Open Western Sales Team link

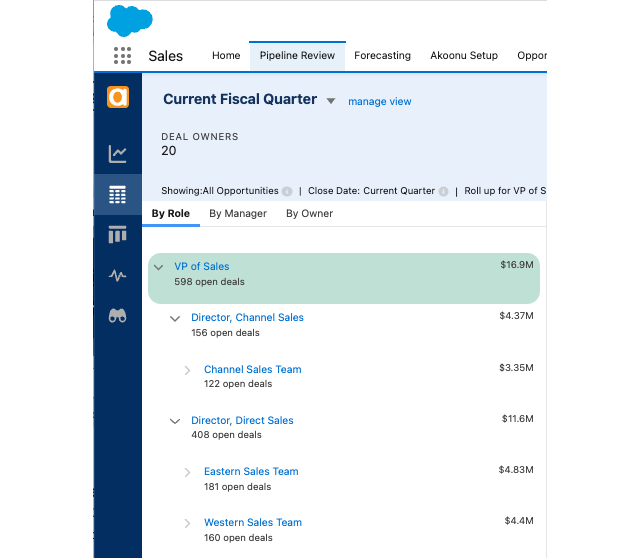click(x=253, y=522)
